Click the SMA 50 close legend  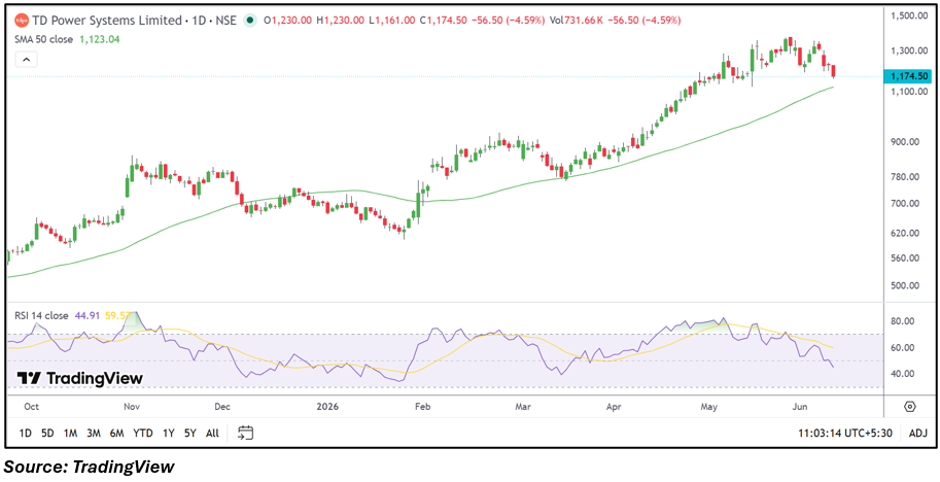45,40
